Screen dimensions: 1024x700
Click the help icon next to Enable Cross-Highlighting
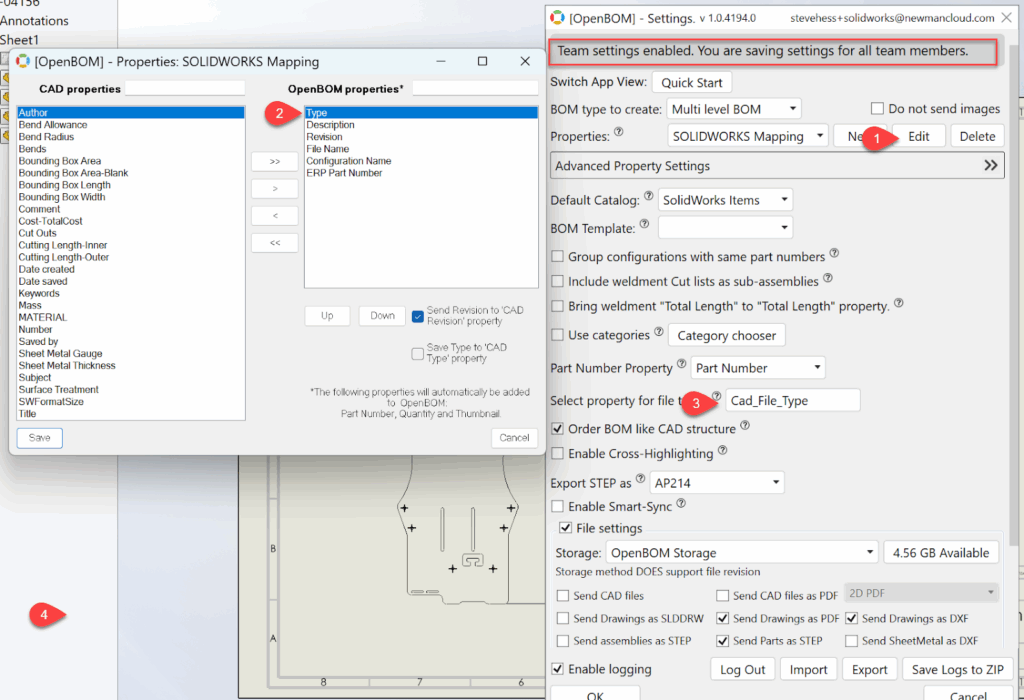point(723,450)
